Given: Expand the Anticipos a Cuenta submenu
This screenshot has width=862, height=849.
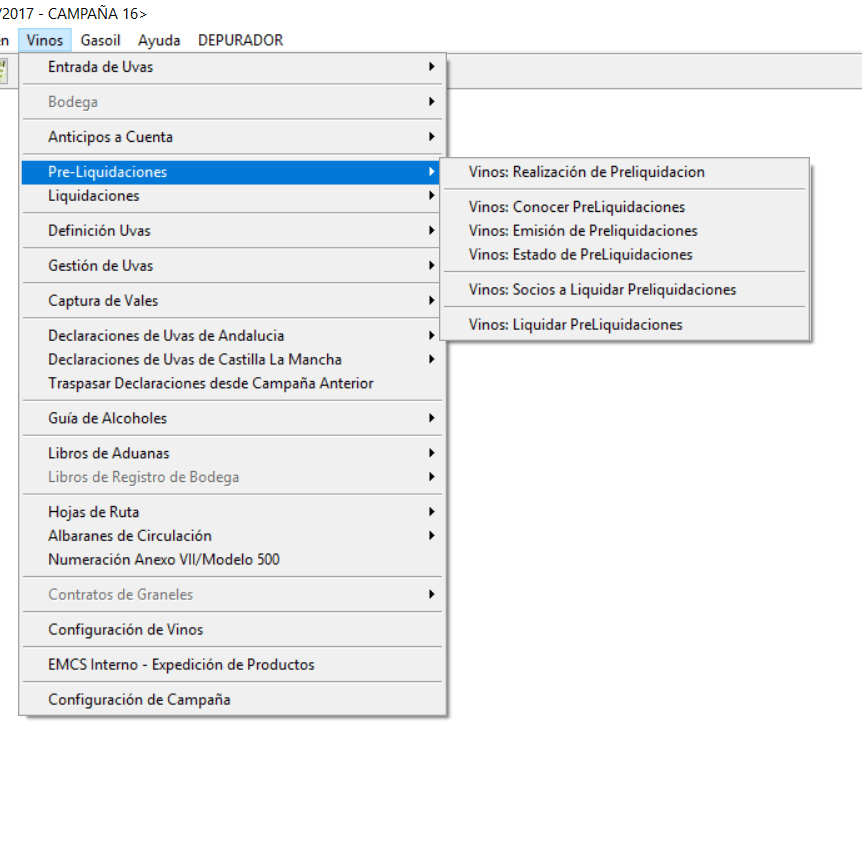Looking at the screenshot, I should (110, 137).
